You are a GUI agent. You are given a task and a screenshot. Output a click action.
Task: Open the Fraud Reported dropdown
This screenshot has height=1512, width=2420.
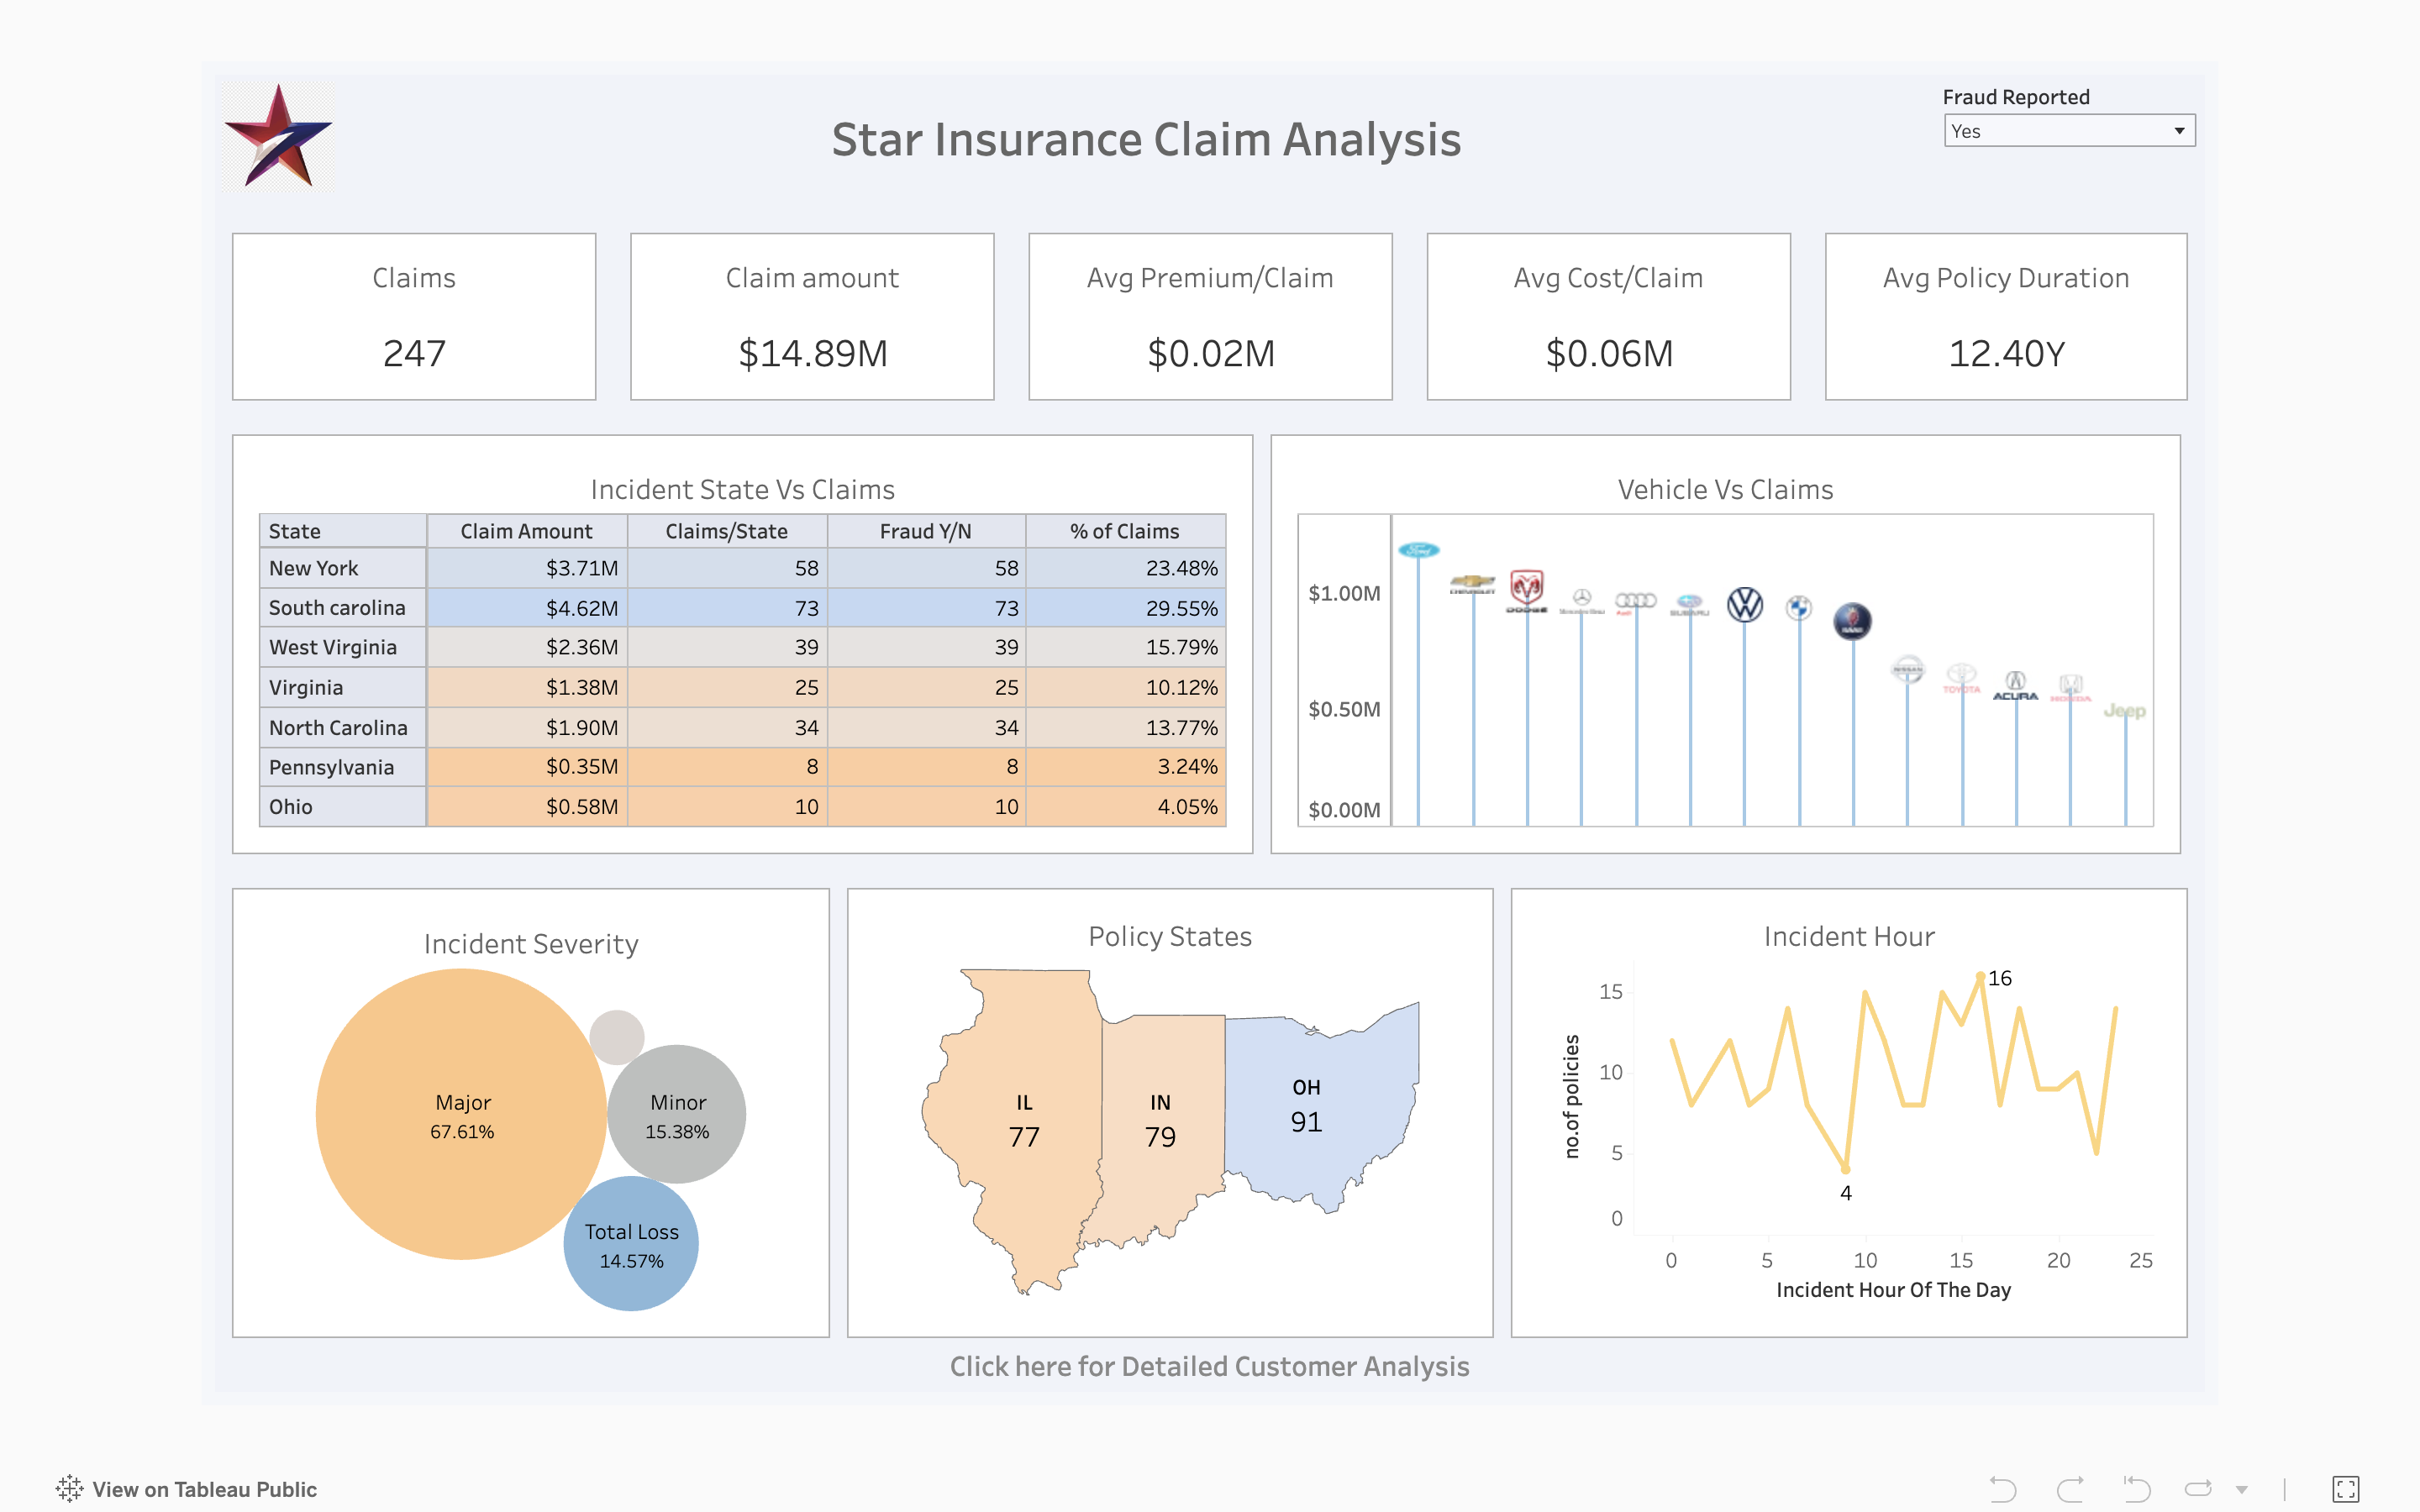coord(2068,131)
